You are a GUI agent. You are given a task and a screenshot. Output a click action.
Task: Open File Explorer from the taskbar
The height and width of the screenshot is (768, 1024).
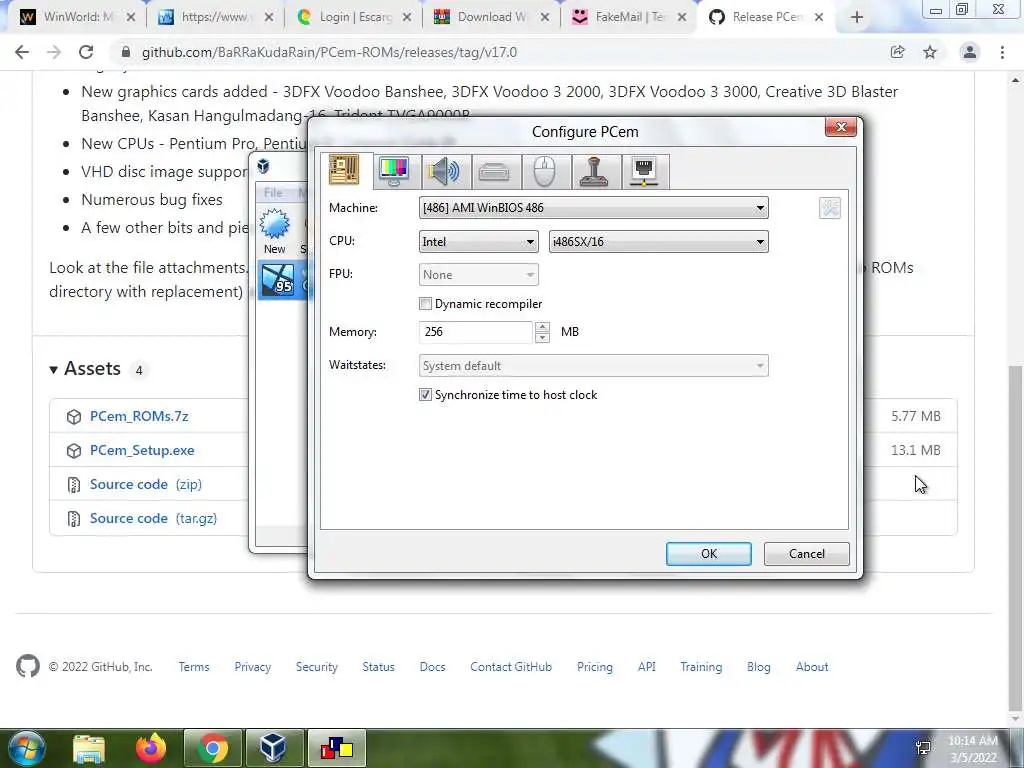click(89, 748)
